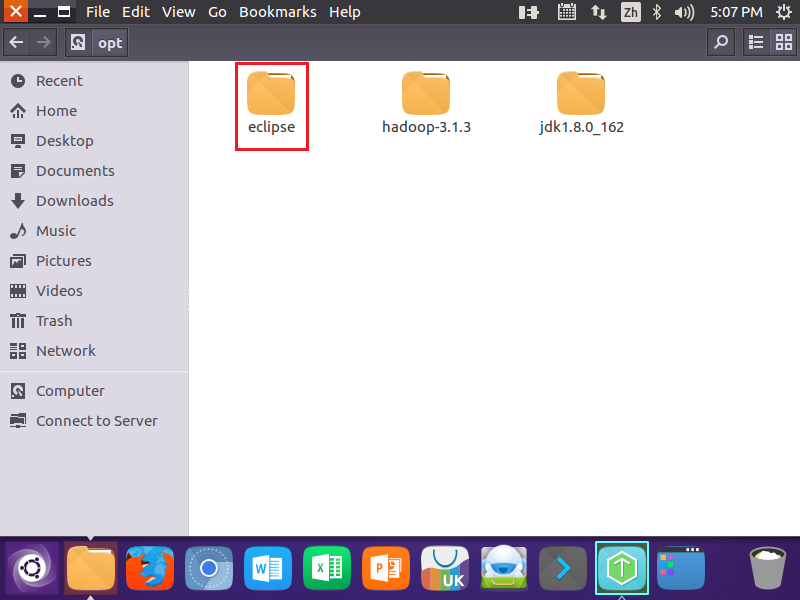The image size is (800, 600).
Task: Open Downloads in the sidebar
Action: [94, 201]
